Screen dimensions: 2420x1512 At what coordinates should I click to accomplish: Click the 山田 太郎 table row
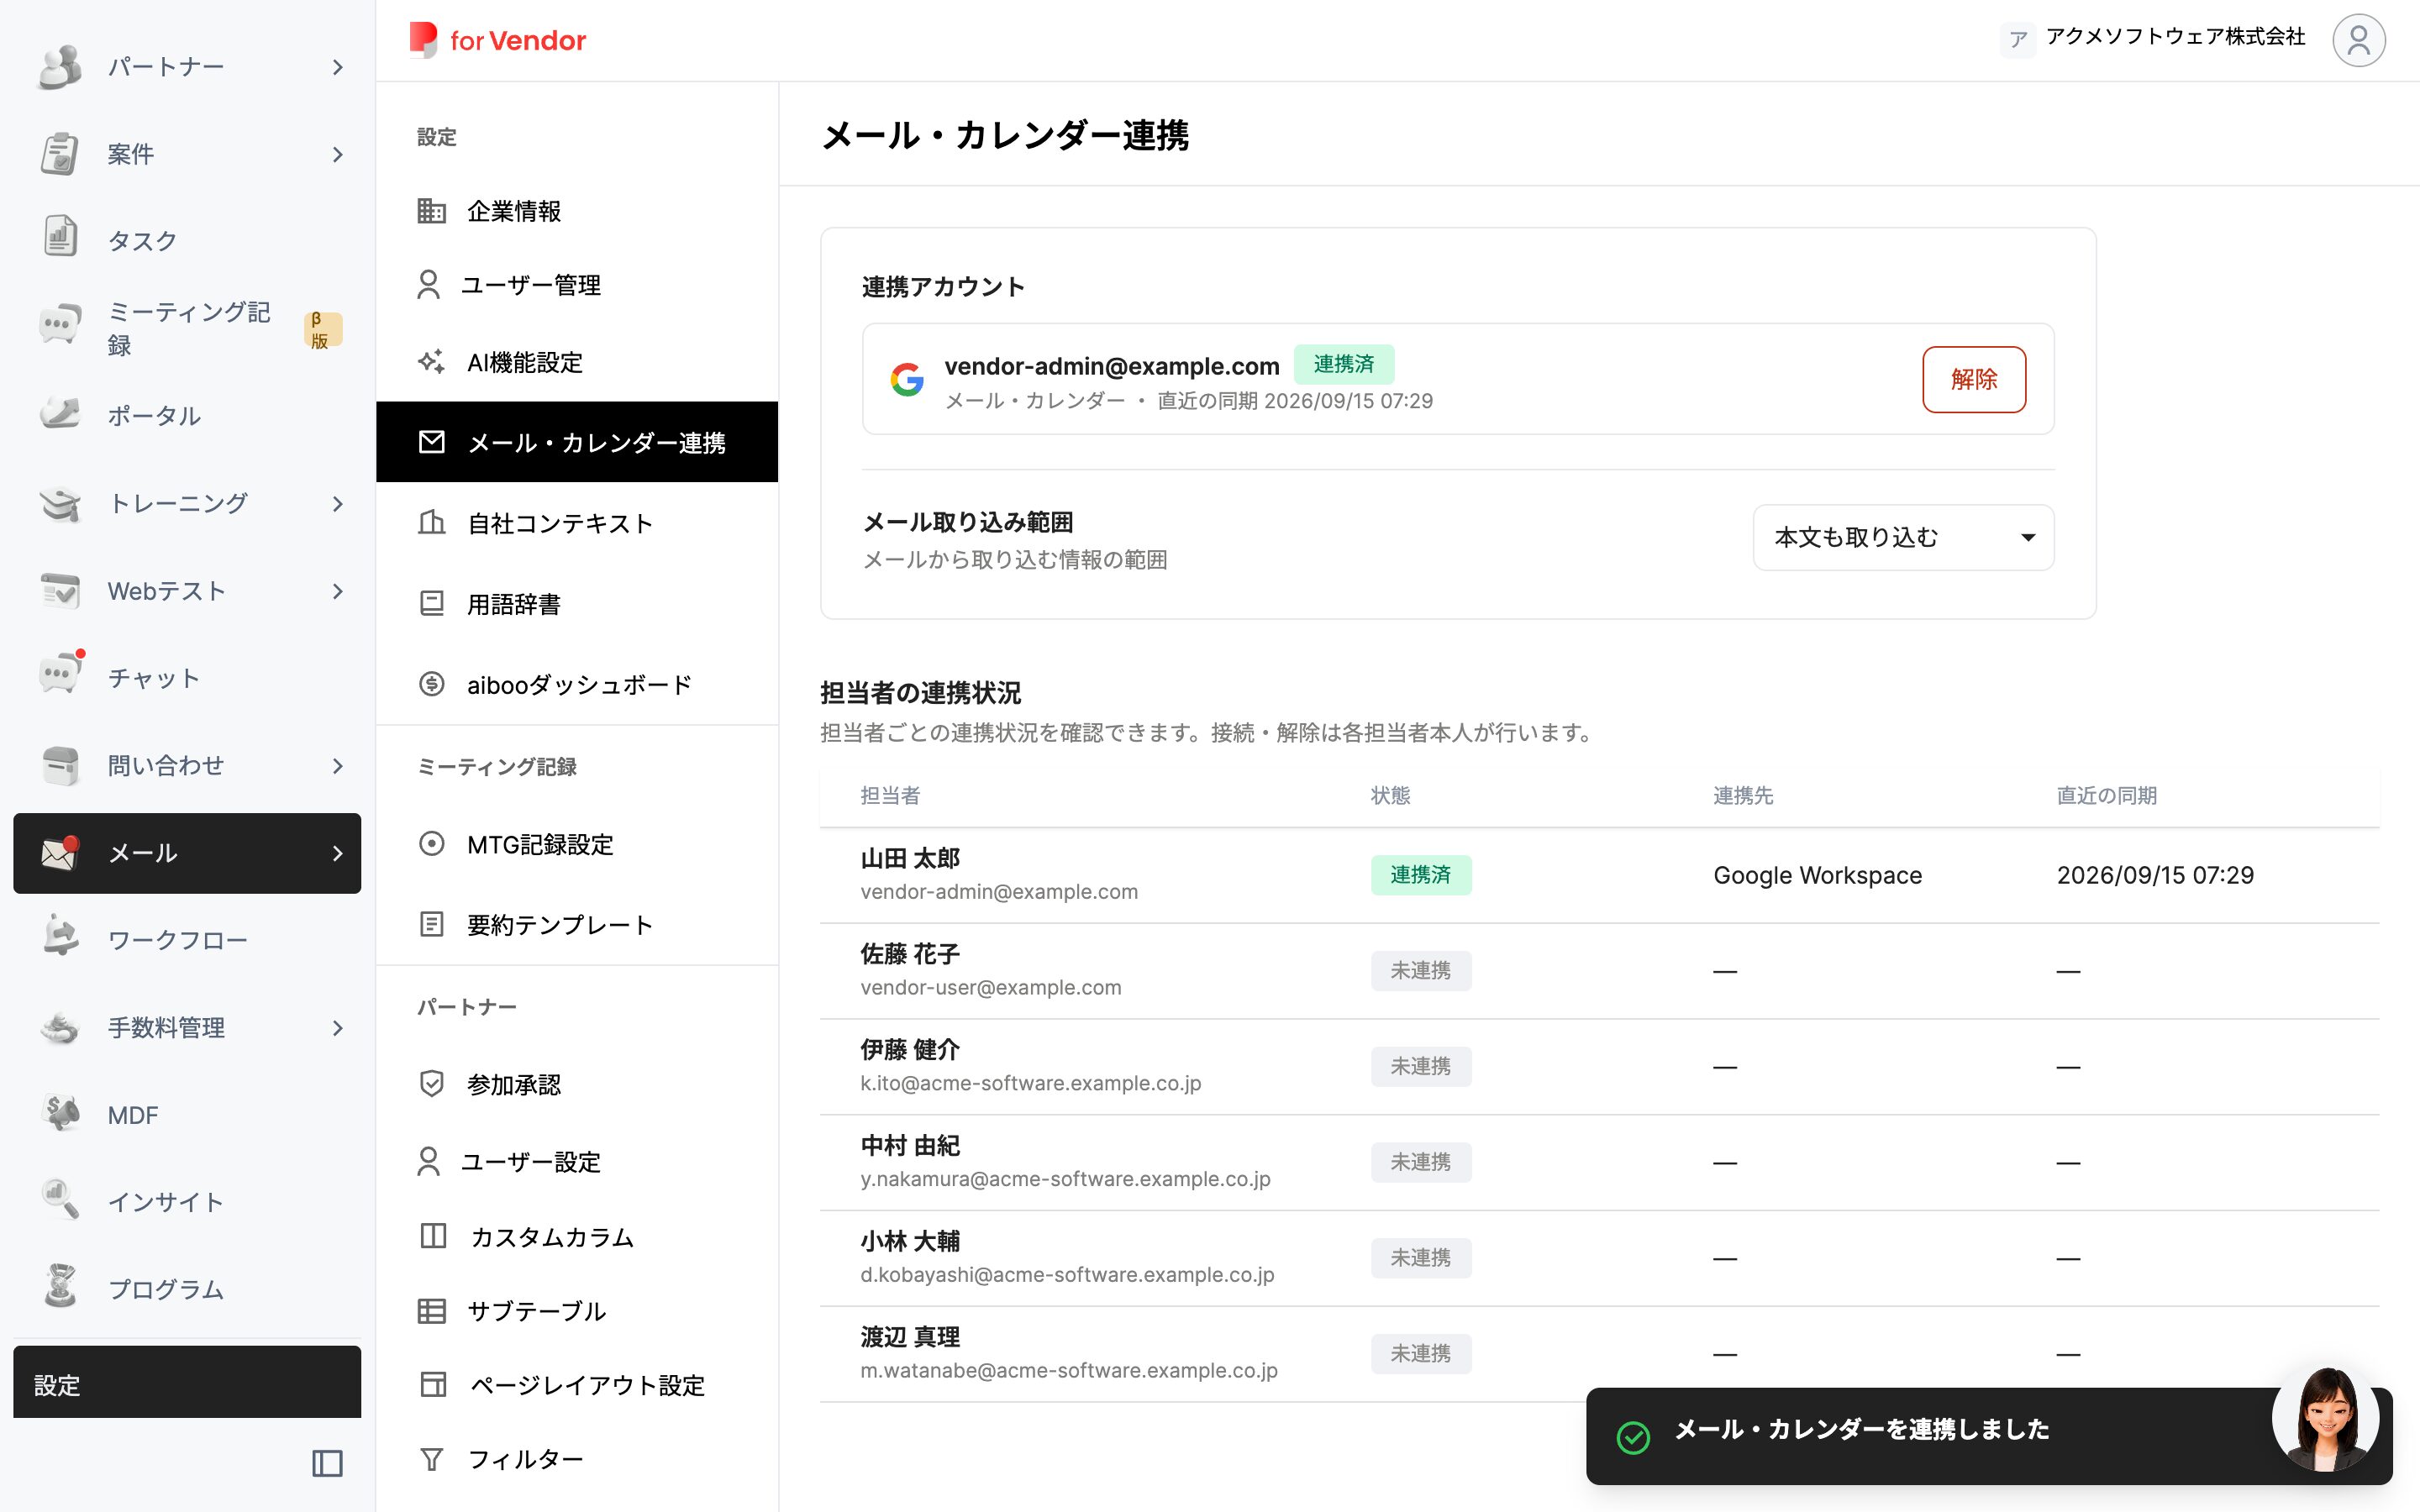click(1599, 874)
